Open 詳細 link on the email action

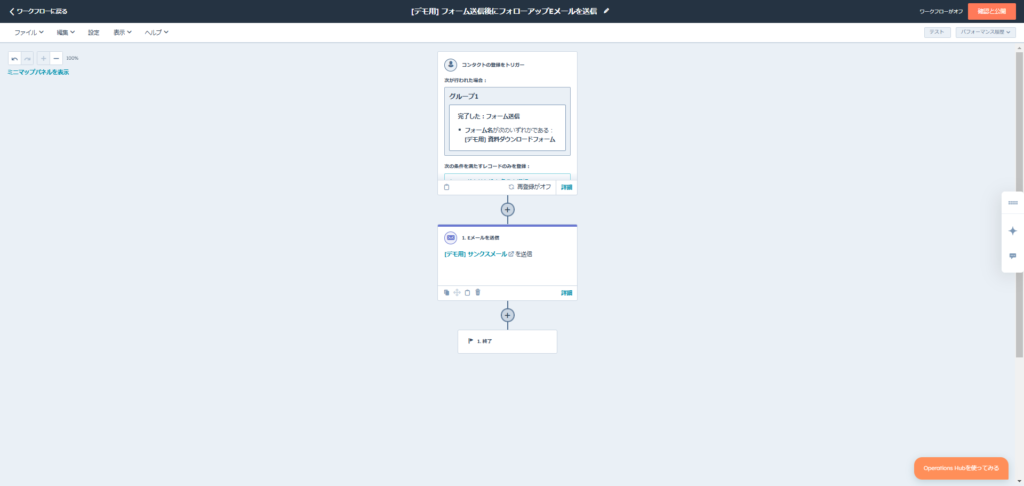(566, 293)
